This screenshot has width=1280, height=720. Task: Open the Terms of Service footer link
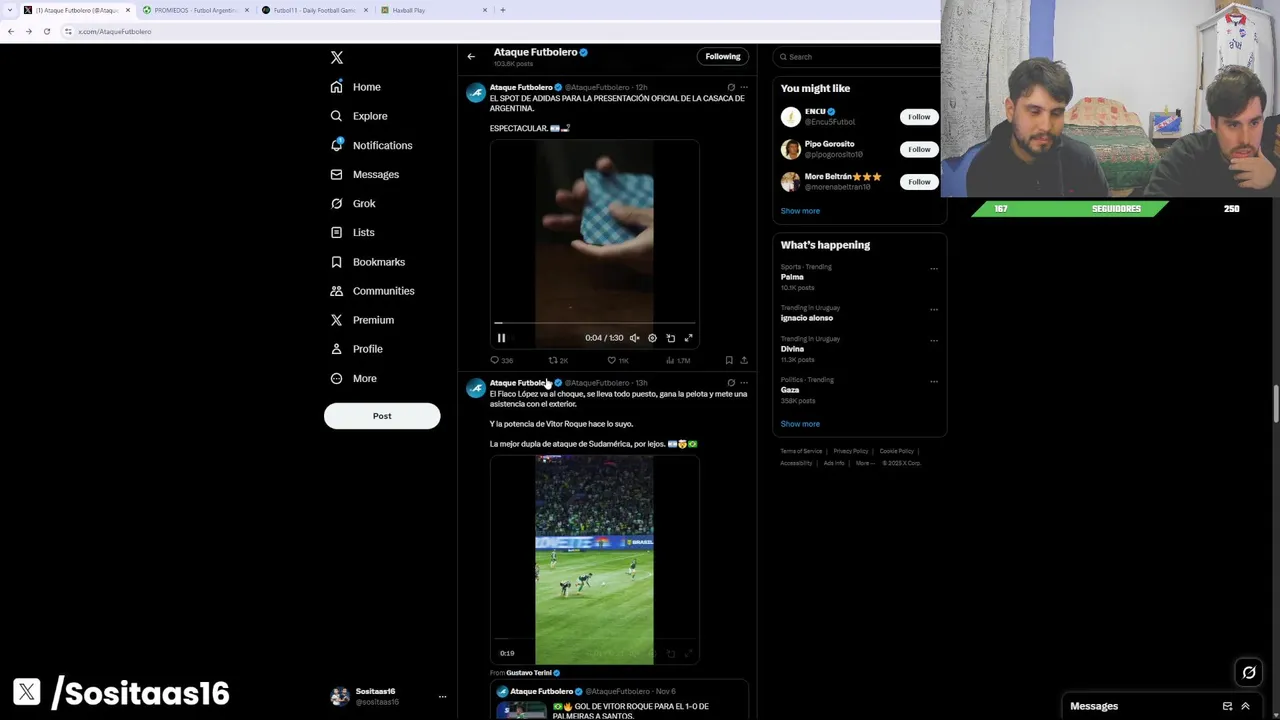point(801,451)
